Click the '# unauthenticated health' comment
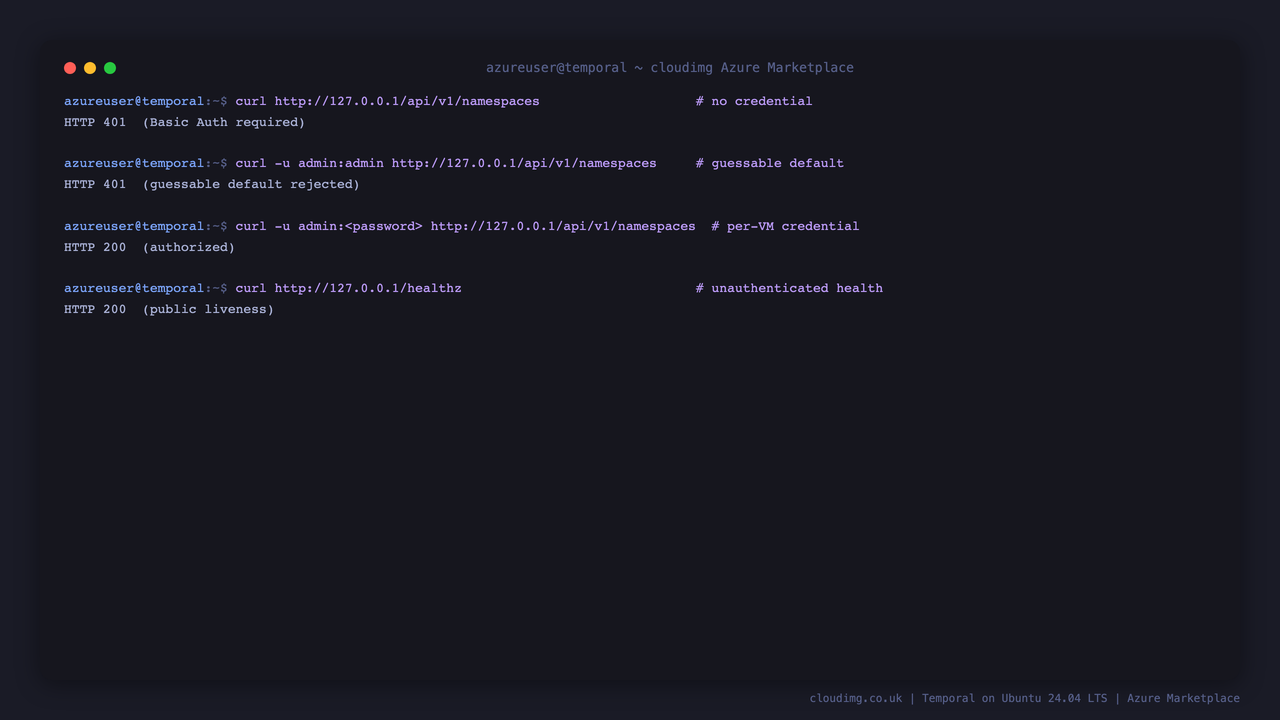The height and width of the screenshot is (720, 1280). tap(789, 288)
